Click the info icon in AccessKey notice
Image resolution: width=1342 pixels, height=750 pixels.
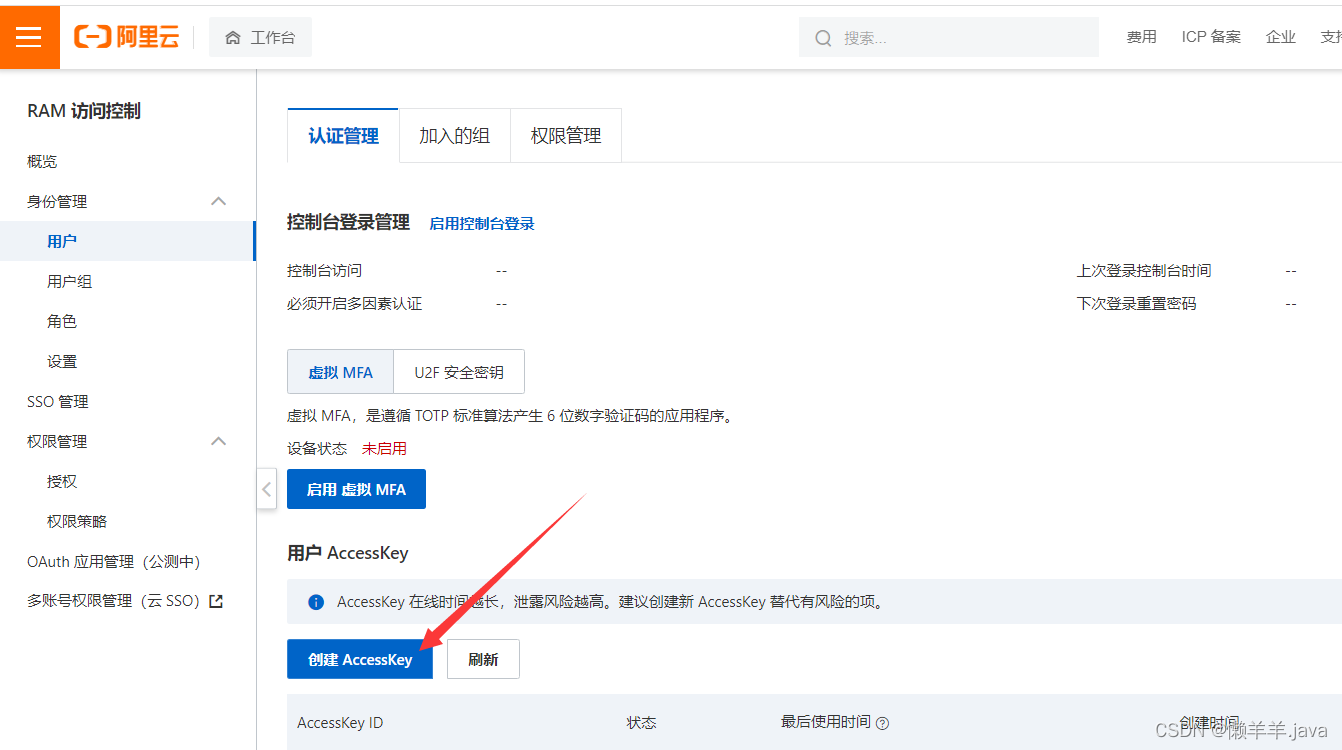pyautogui.click(x=316, y=602)
